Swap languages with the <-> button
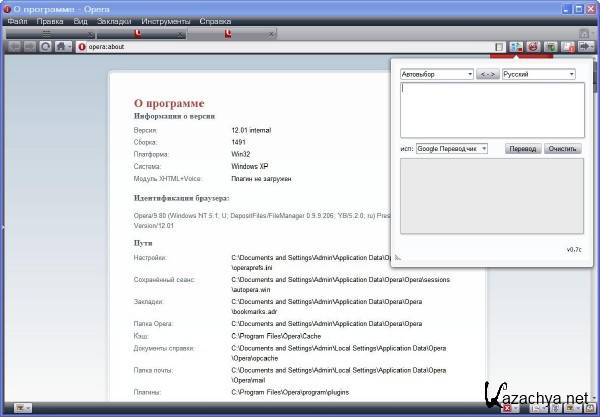The width and height of the screenshot is (600, 417). 487,74
